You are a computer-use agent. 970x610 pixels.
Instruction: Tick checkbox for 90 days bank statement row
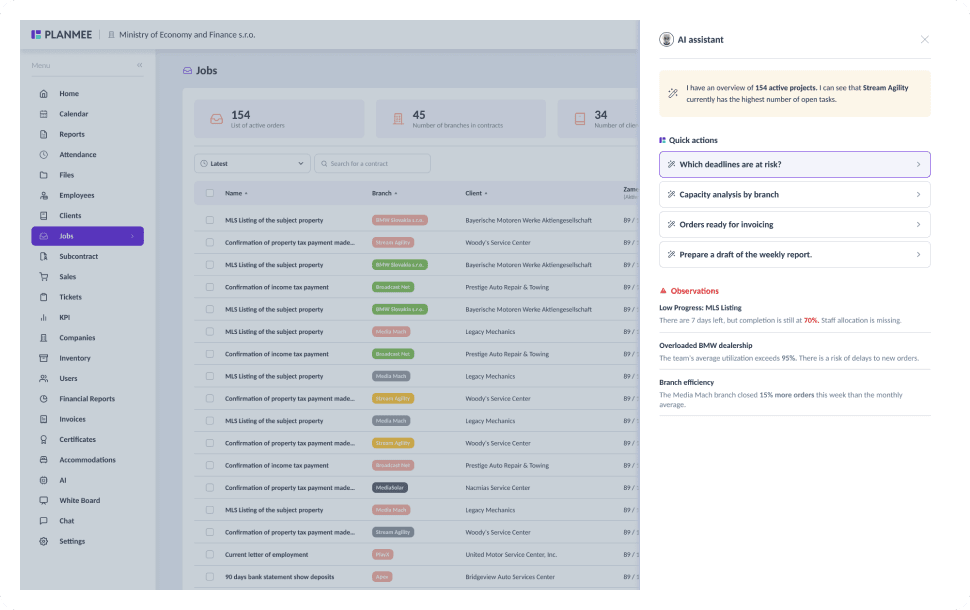coord(210,577)
